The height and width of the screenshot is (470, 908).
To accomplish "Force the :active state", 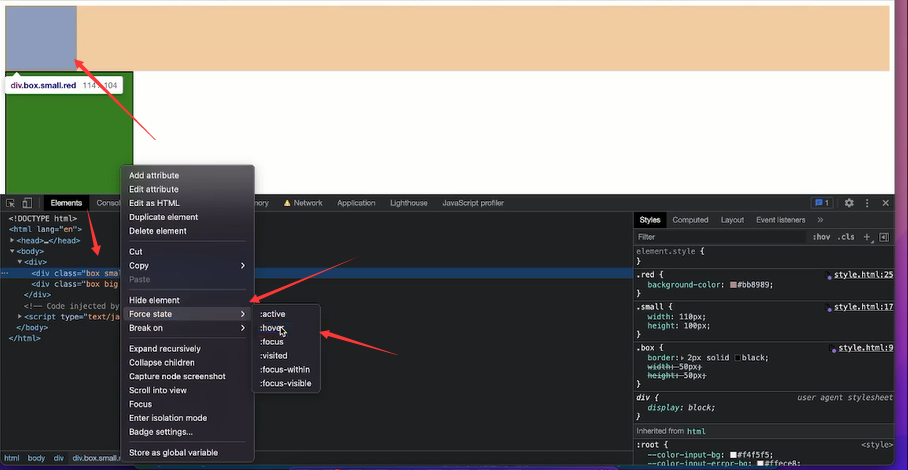I will pos(286,314).
